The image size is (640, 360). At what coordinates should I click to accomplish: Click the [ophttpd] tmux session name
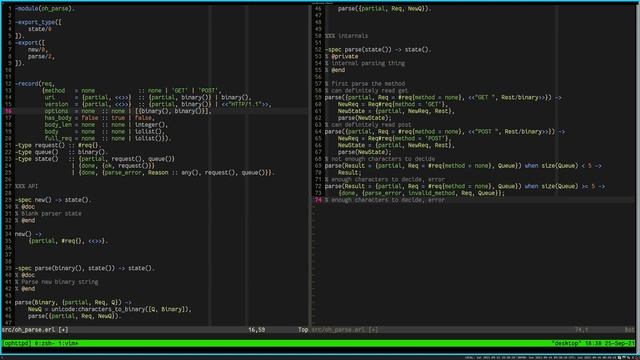click(x=17, y=344)
